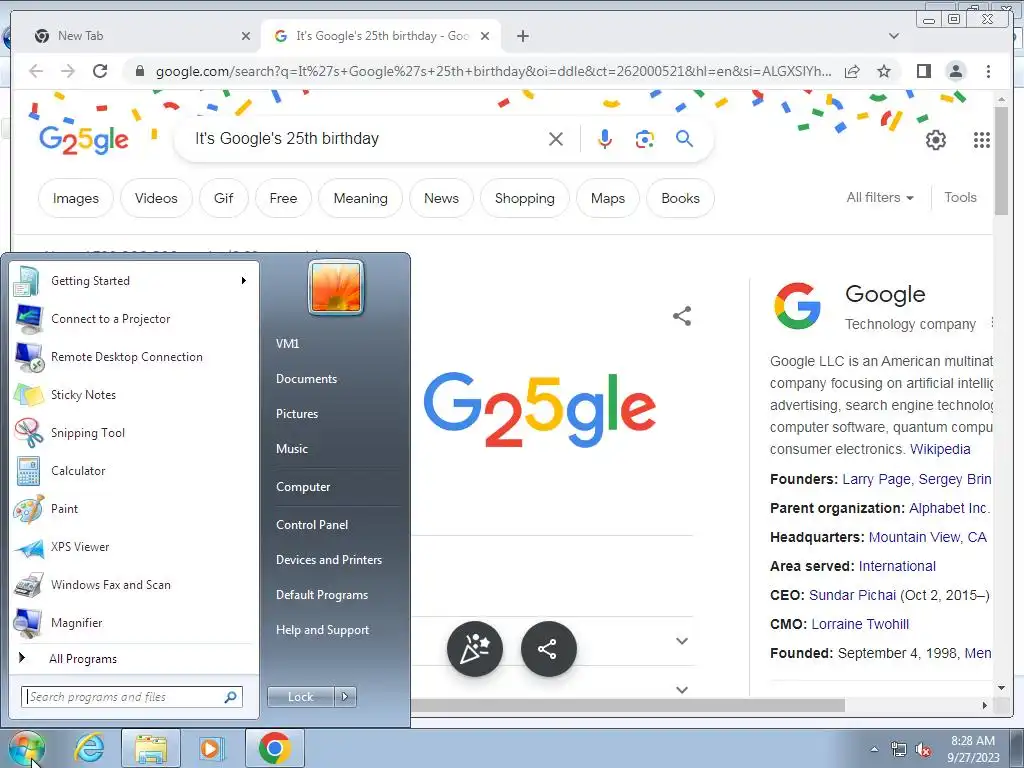
Task: Open the Mountain View, CA link
Action: pos(927,537)
